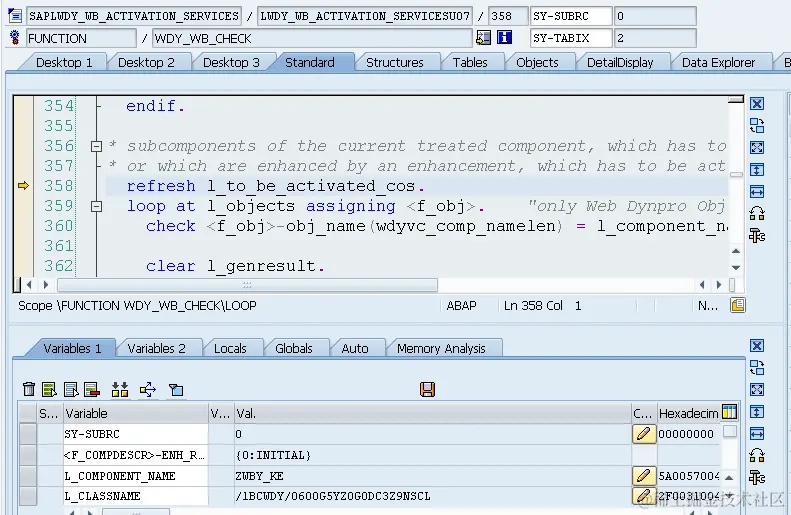
Task: Open the Memory Analysis tab
Action: (x=441, y=349)
